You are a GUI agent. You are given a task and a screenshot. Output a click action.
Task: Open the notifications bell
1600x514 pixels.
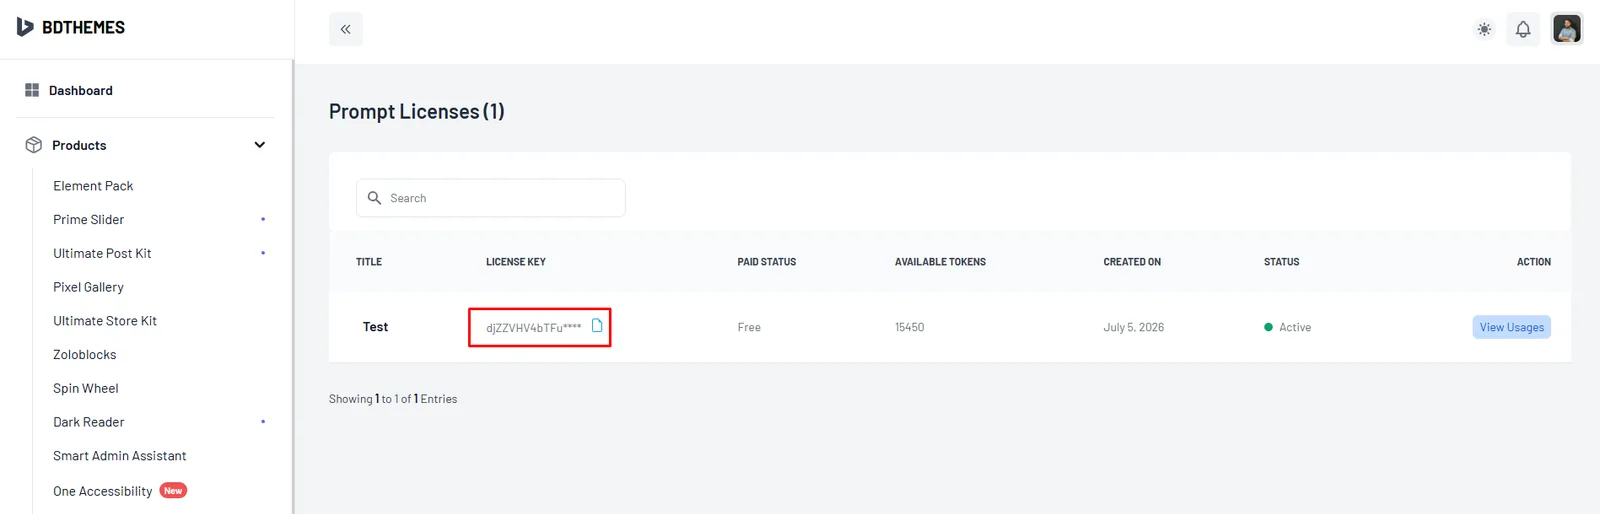pyautogui.click(x=1523, y=29)
